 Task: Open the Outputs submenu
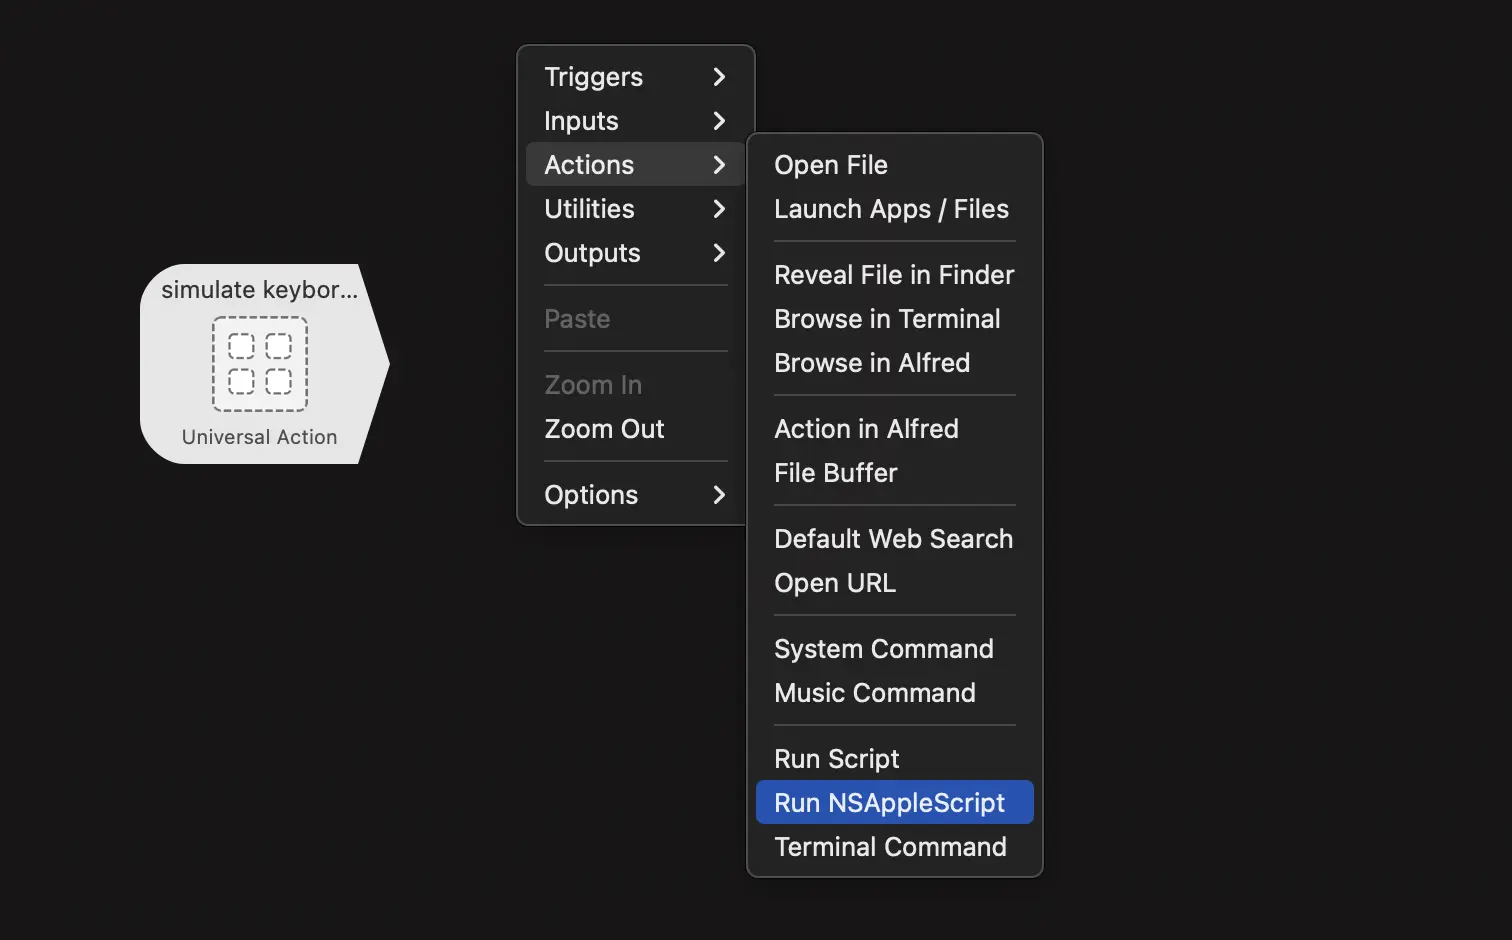tap(635, 253)
